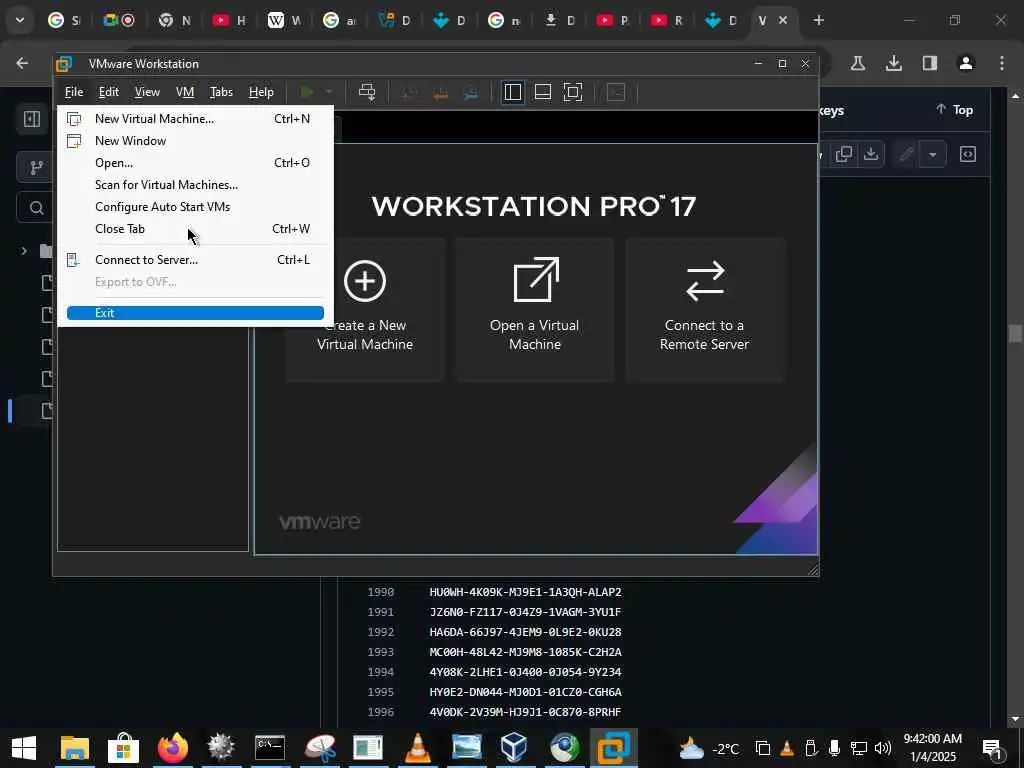Screen dimensions: 1024x768
Task: Close the active browser tab
Action: coord(783,20)
